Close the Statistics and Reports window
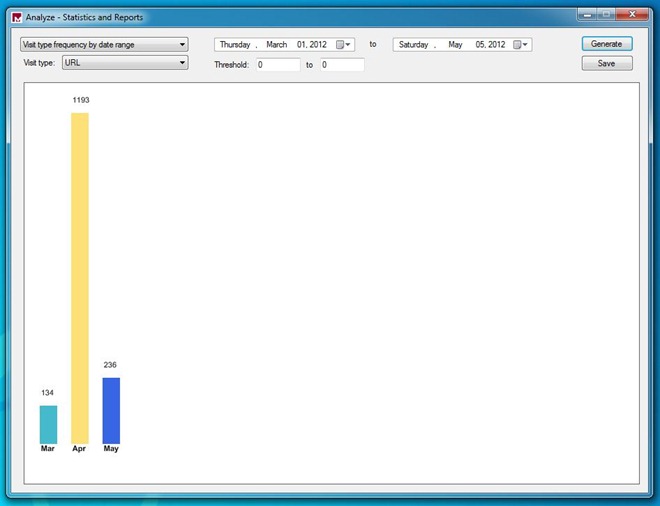The width and height of the screenshot is (660, 506). tap(631, 15)
